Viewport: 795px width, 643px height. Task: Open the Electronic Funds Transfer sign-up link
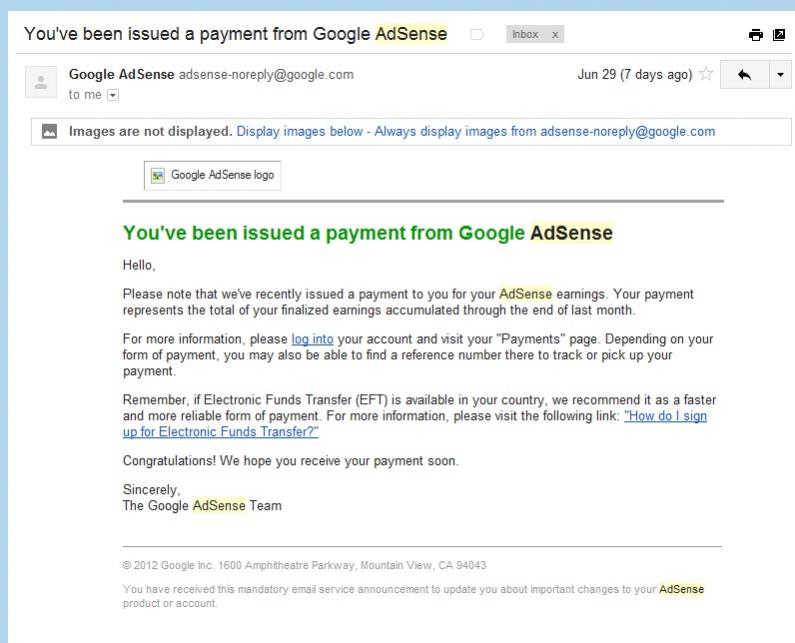tap(415, 424)
